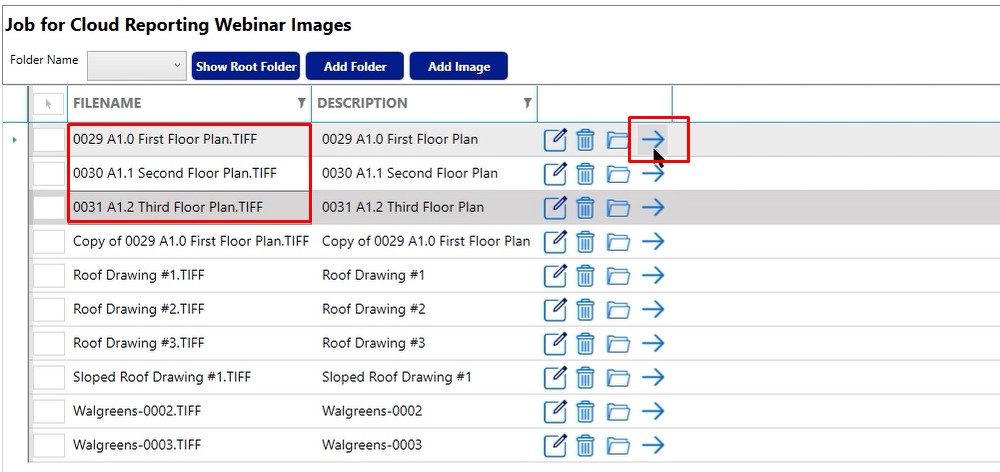Click arrow icon for Walgreens-0003 row

pos(653,445)
